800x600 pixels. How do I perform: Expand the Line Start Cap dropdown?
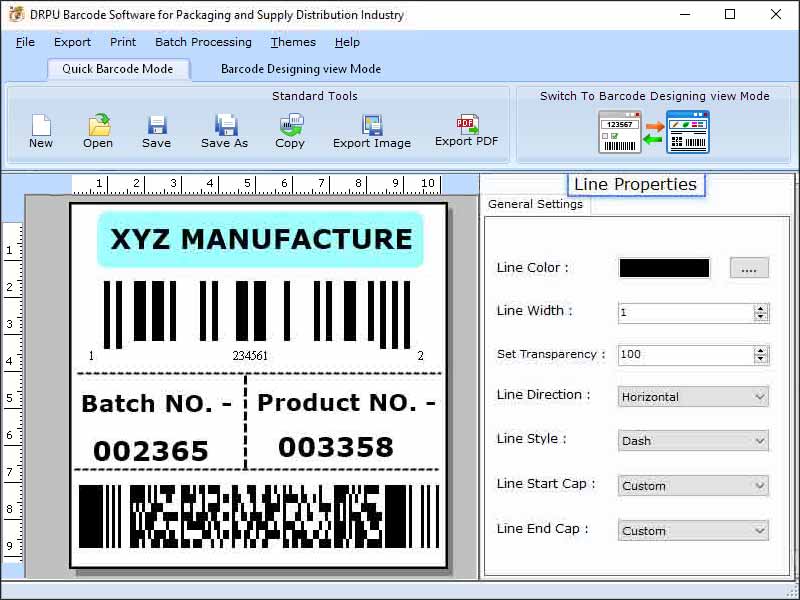pos(691,485)
